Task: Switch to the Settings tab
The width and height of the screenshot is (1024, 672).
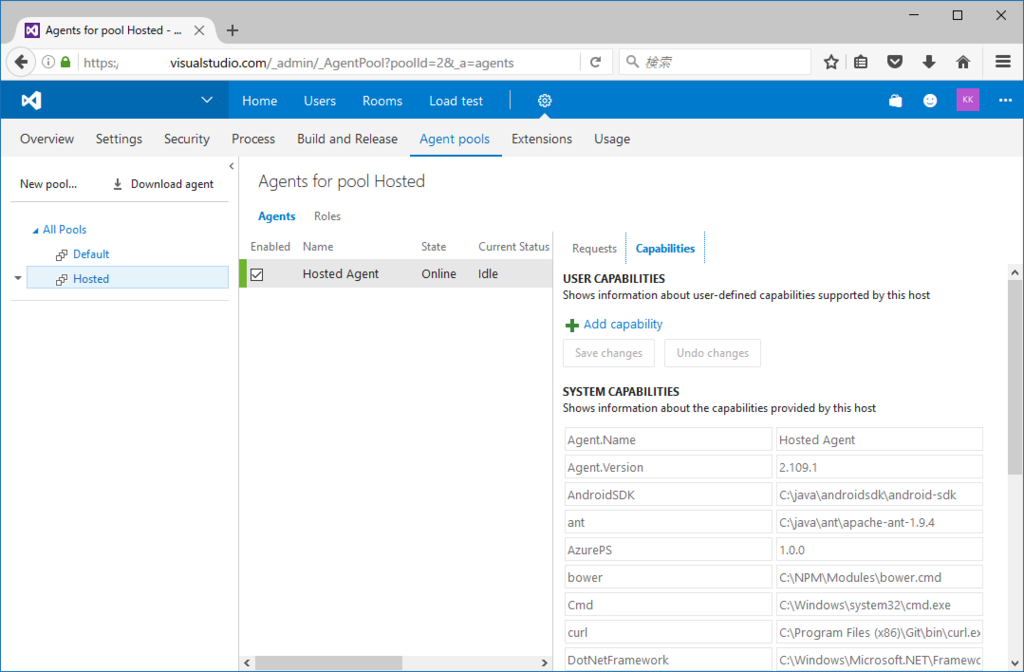Action: 119,138
